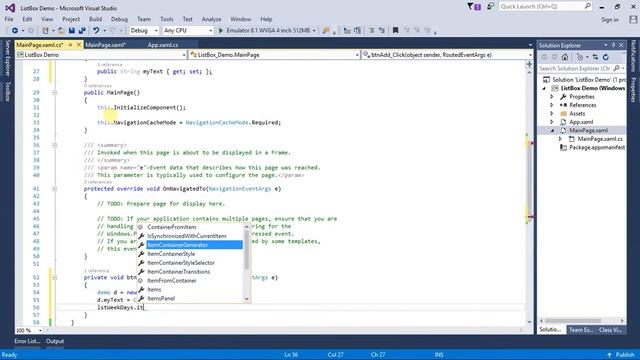
Task: Click the Save file toolbar icon
Action: [x=72, y=31]
